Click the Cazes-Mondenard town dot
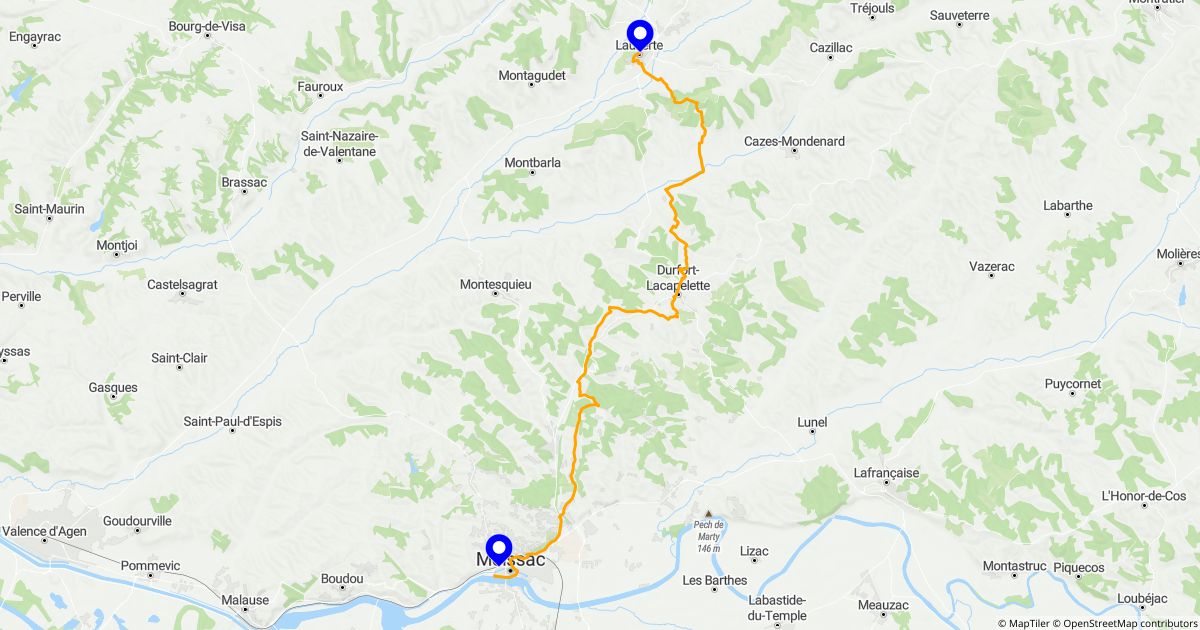The height and width of the screenshot is (630, 1200). pyautogui.click(x=795, y=152)
